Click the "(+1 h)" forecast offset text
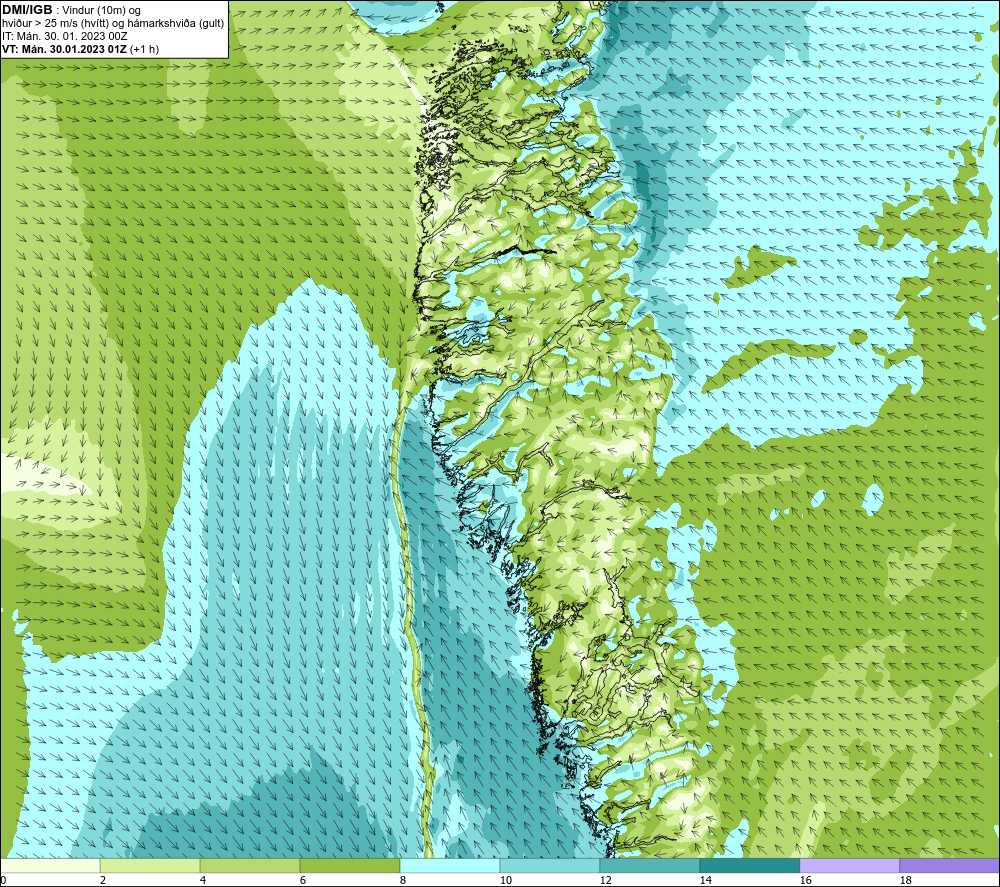 point(144,49)
